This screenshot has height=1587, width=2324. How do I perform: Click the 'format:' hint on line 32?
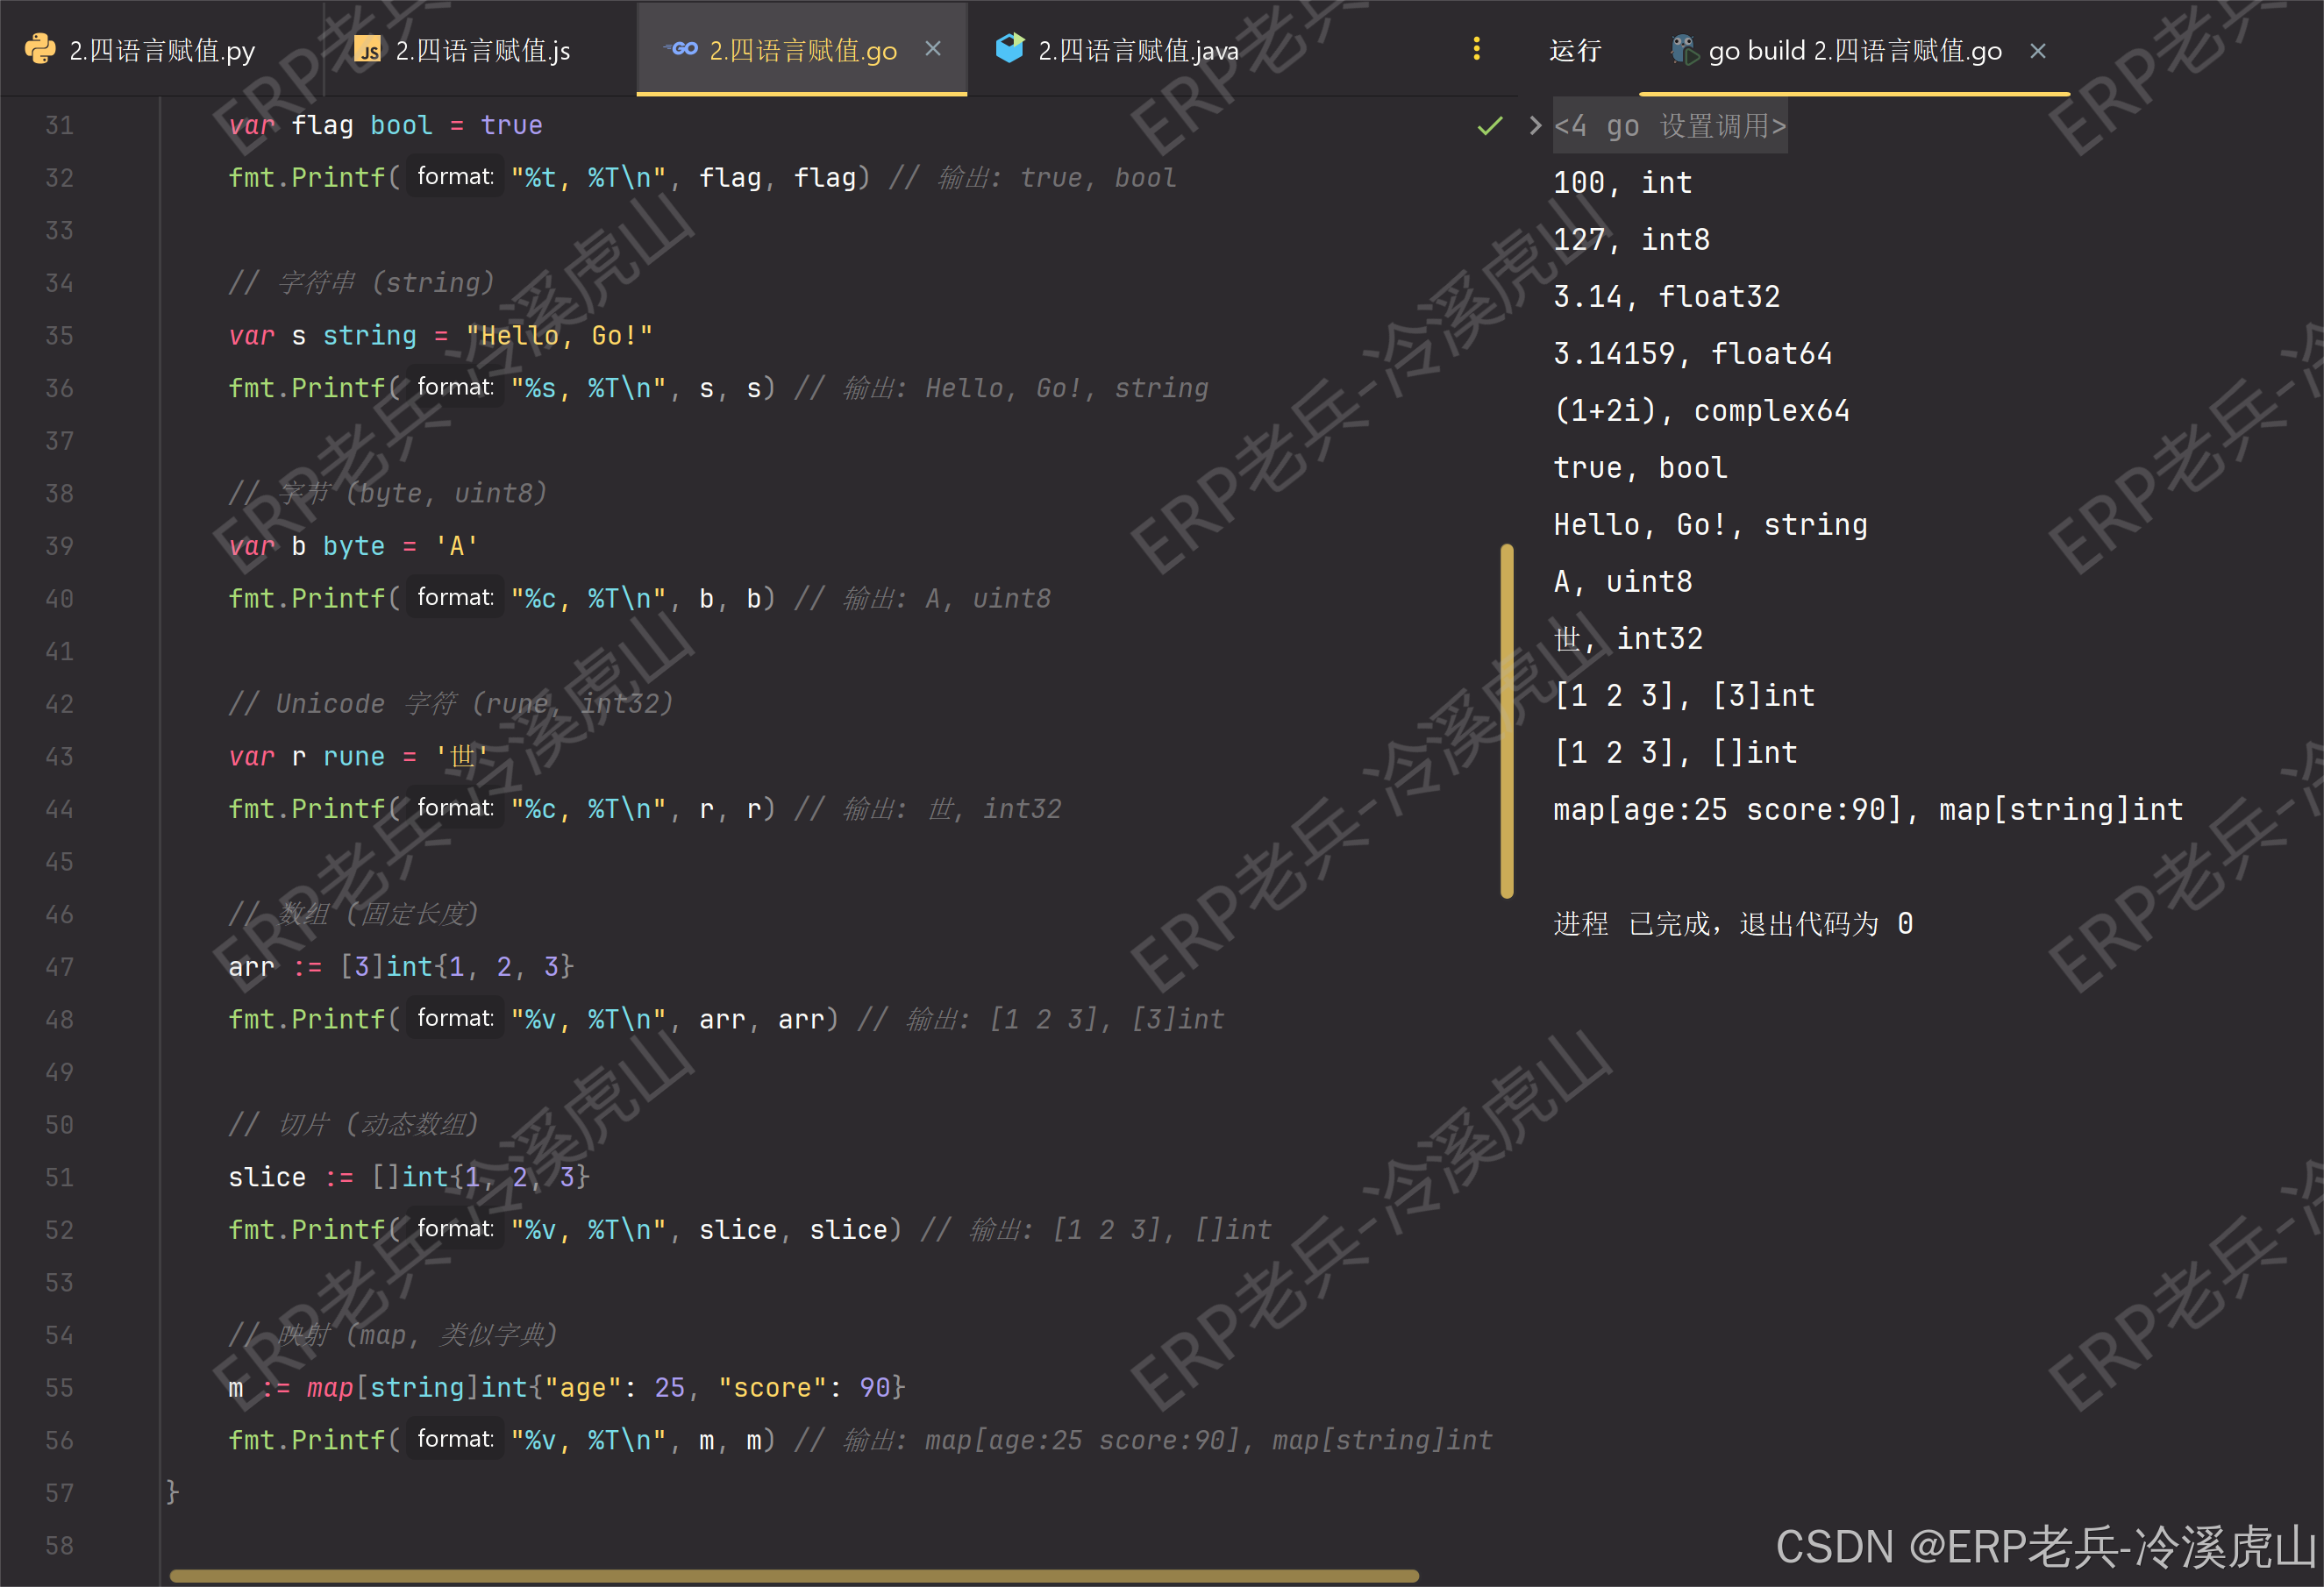tap(455, 177)
